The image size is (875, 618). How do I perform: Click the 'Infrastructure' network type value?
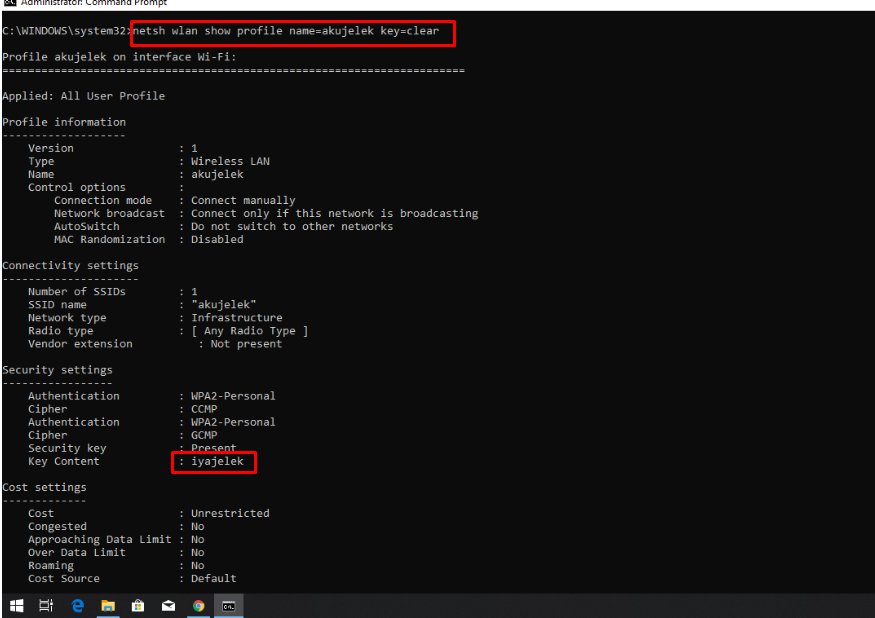pos(237,318)
